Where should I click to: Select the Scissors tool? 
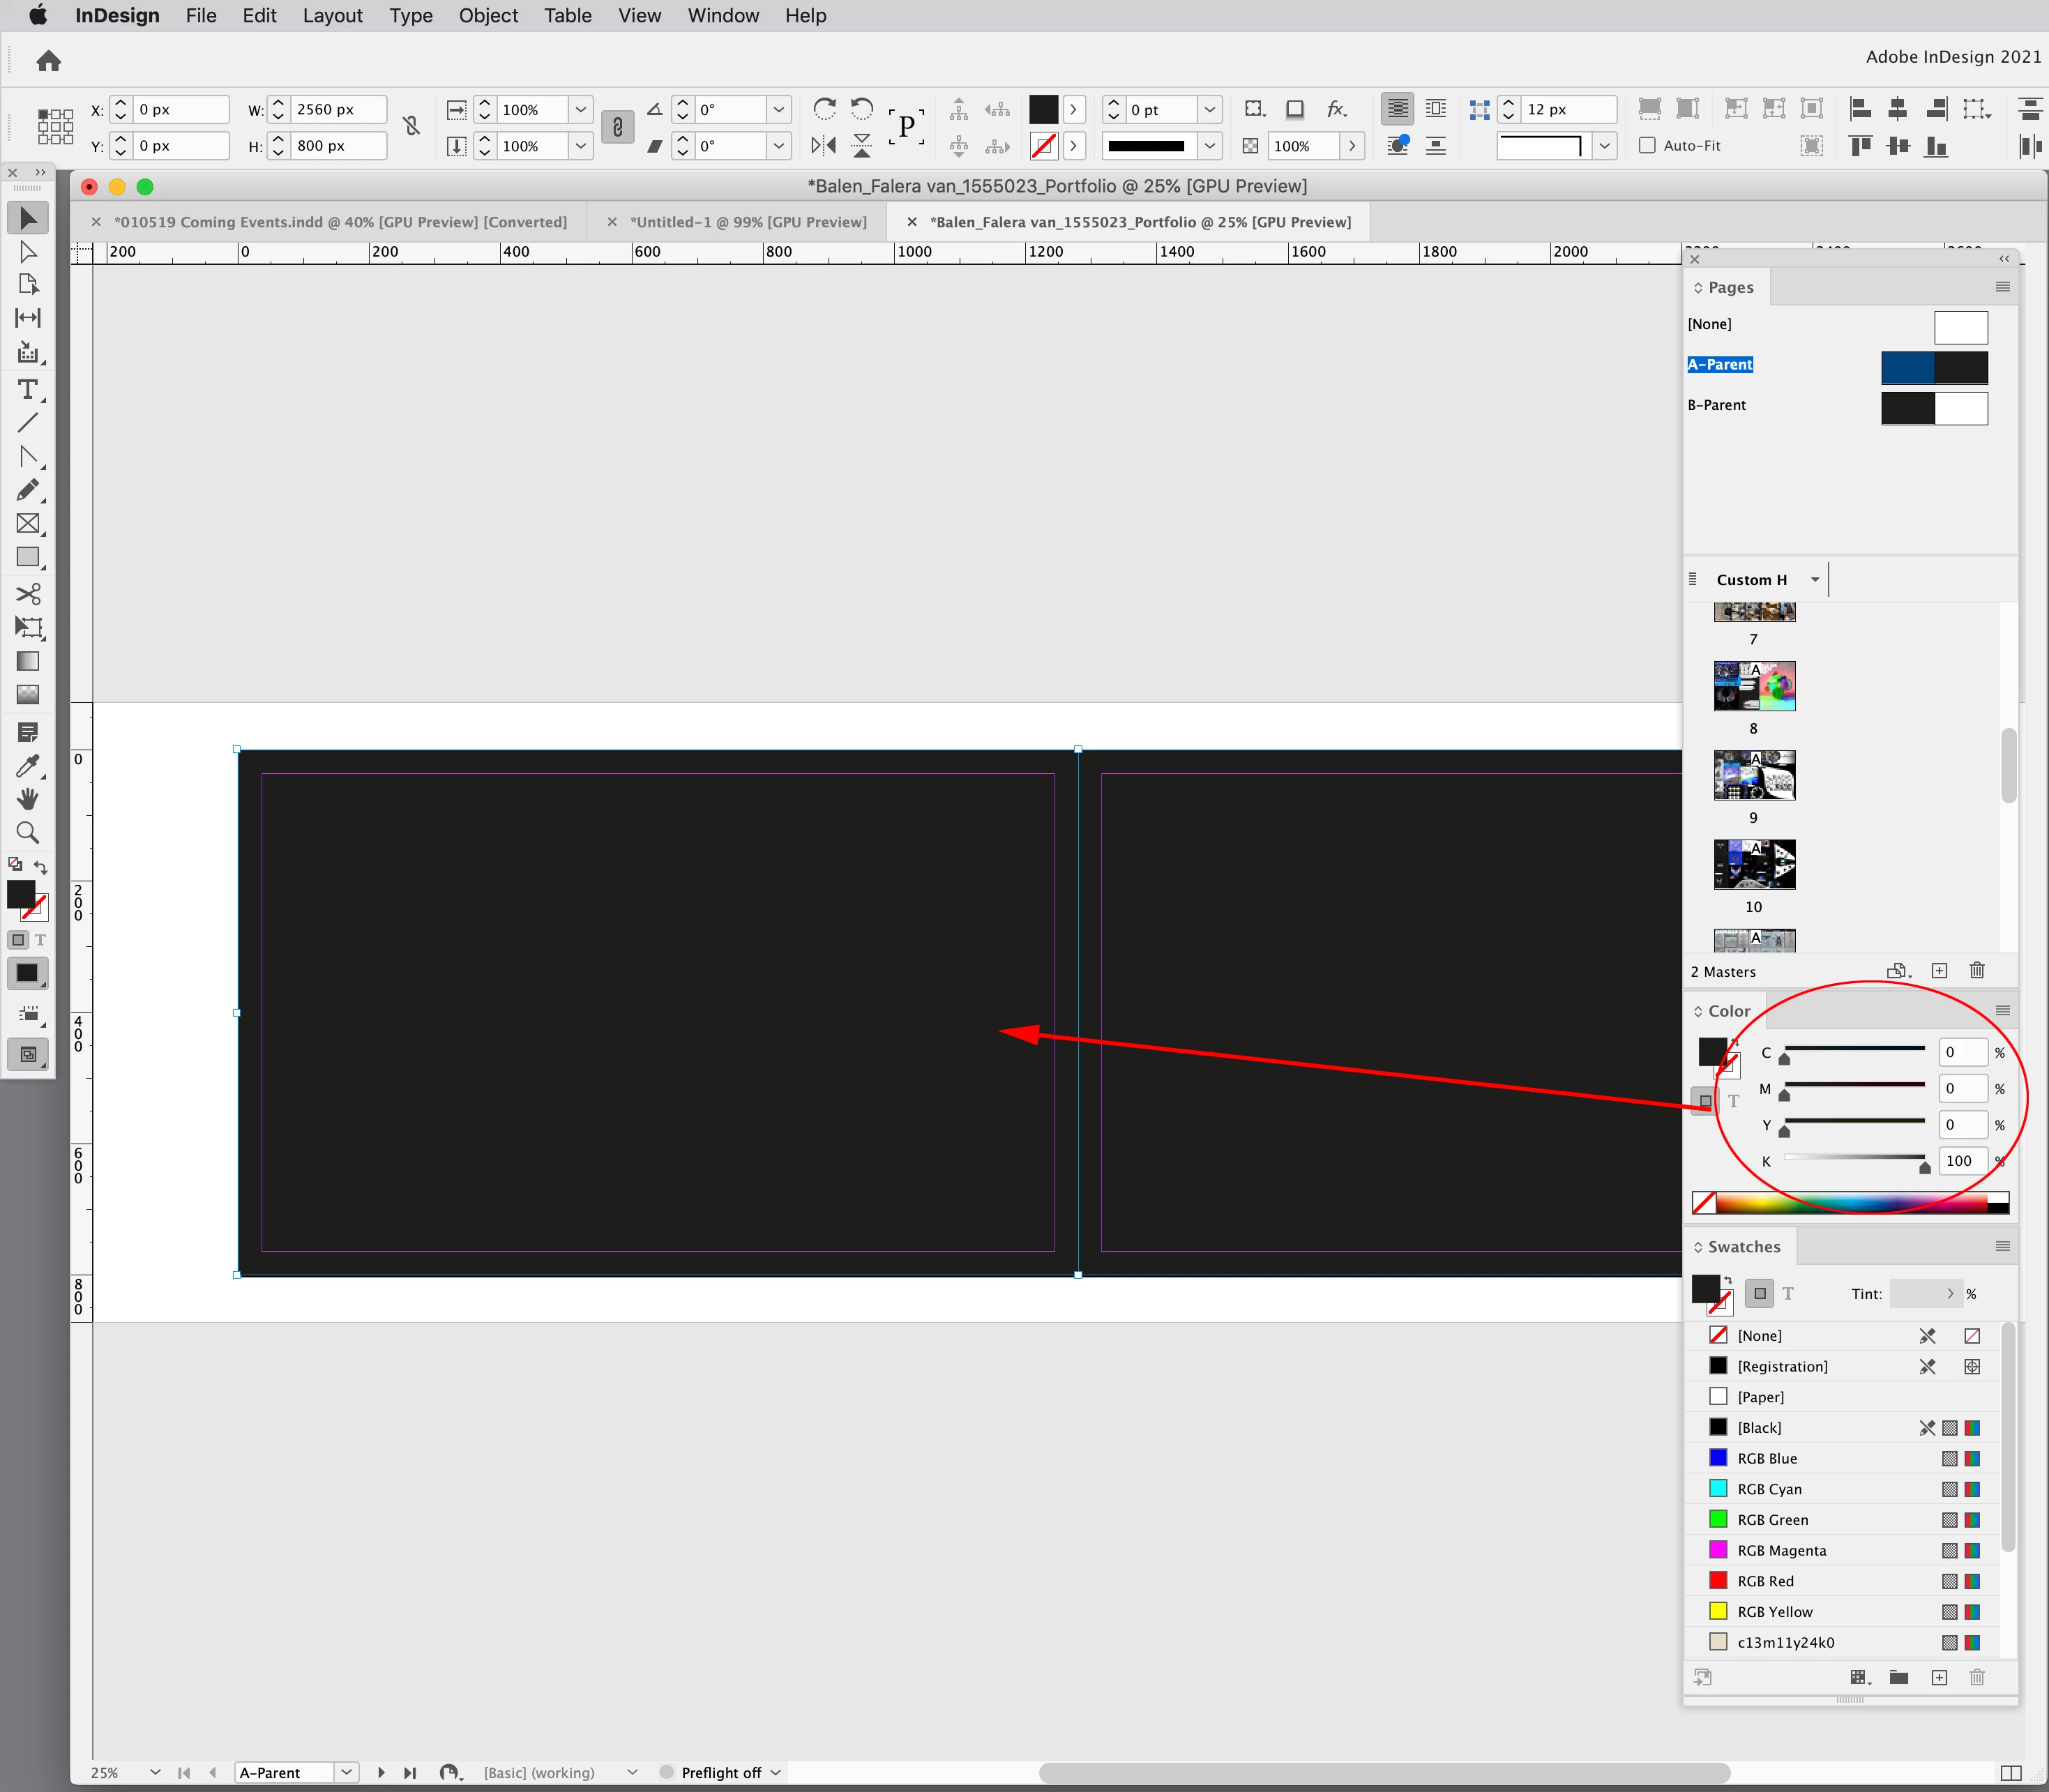(x=27, y=594)
